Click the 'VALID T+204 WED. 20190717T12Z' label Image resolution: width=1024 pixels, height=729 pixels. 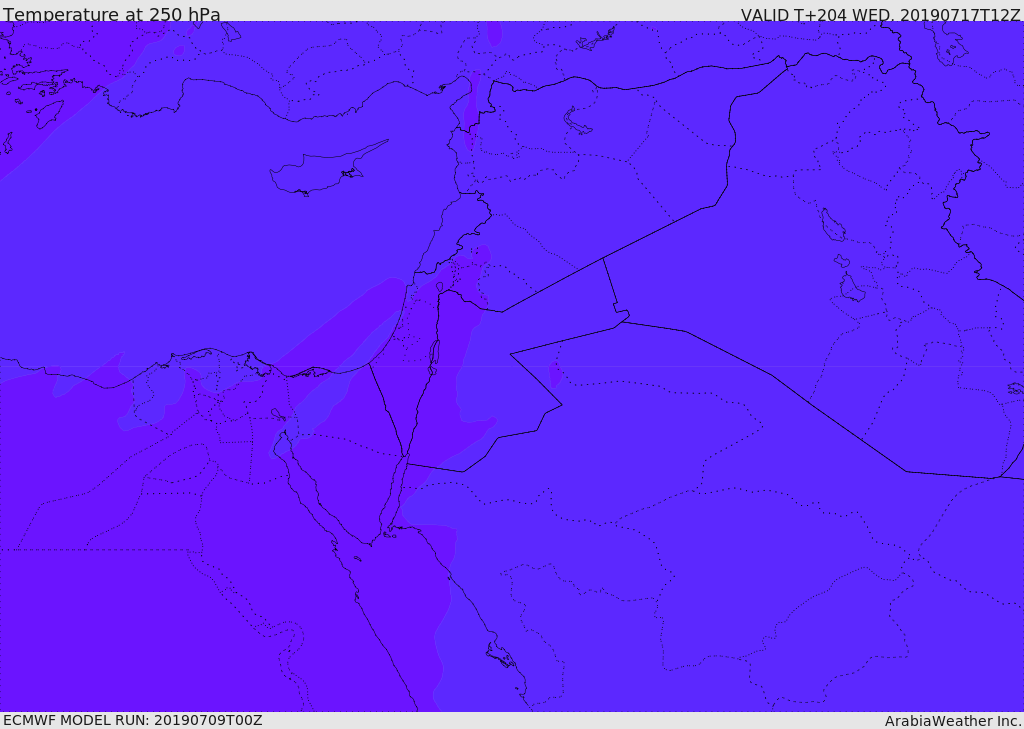pos(880,15)
